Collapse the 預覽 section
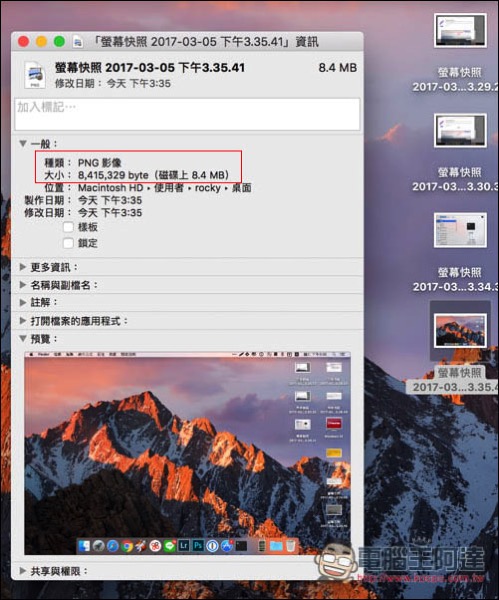 coord(23,338)
